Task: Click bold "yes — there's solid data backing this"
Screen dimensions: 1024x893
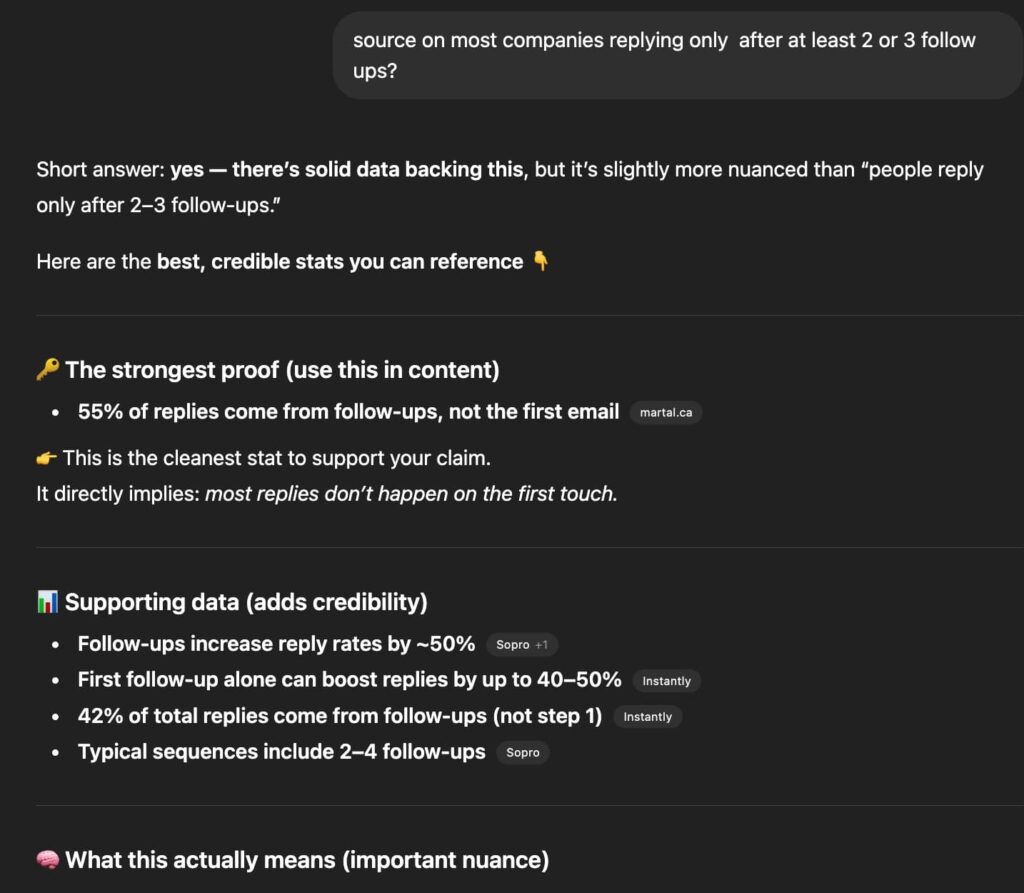Action: [x=347, y=169]
